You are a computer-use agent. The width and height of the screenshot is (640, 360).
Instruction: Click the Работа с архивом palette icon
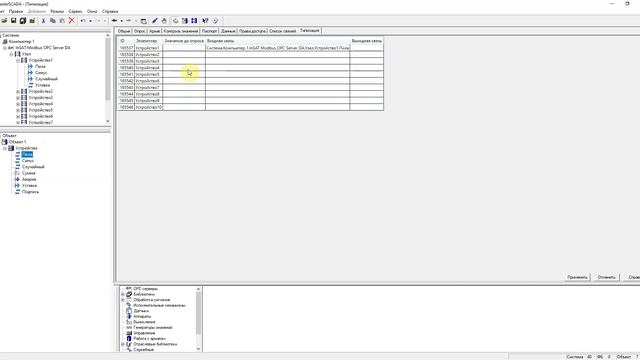(x=129, y=338)
